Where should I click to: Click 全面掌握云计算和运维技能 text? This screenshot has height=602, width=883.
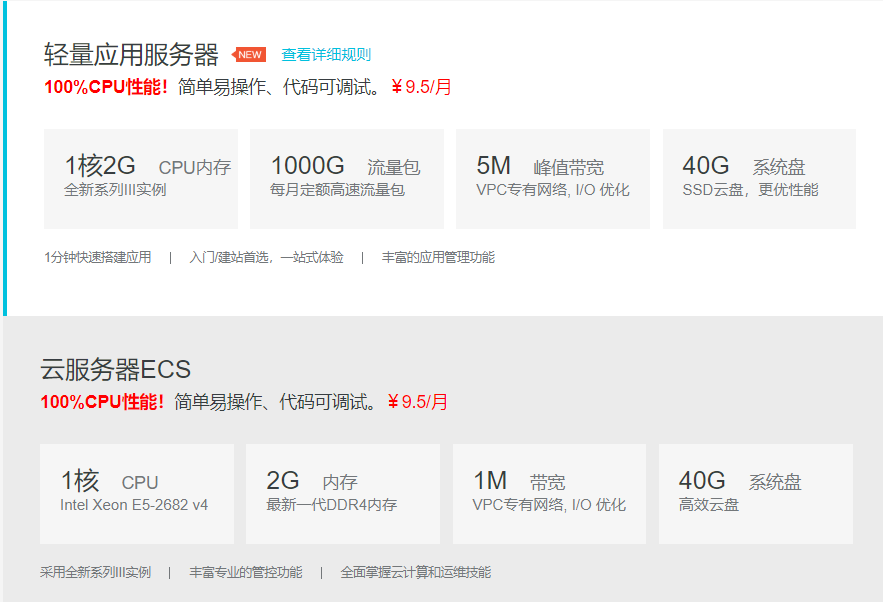pyautogui.click(x=416, y=573)
